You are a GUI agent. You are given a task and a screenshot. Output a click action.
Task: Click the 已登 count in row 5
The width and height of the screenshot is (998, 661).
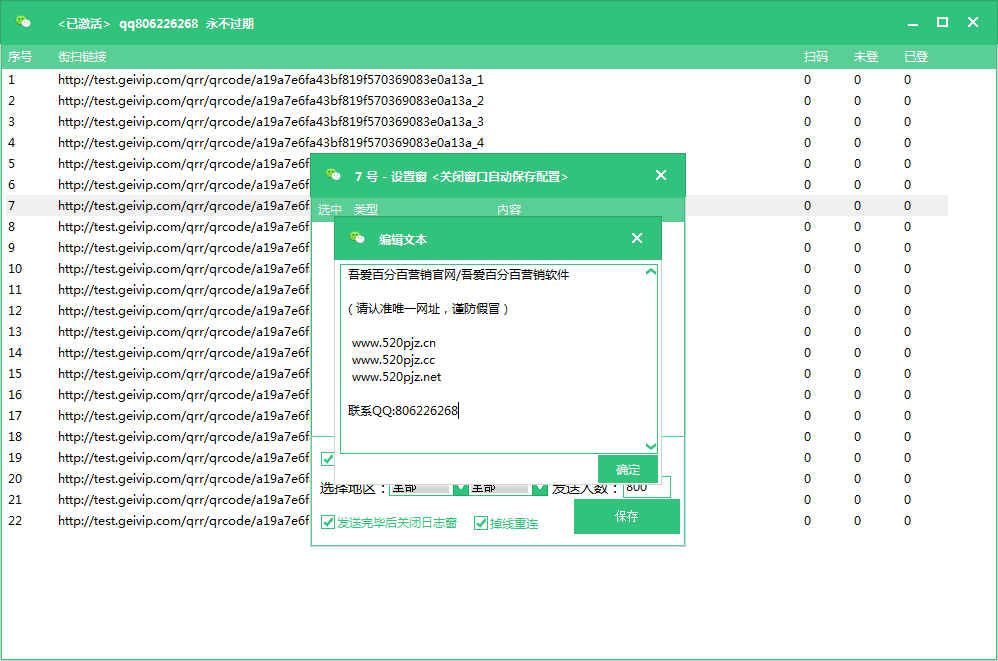pos(907,164)
